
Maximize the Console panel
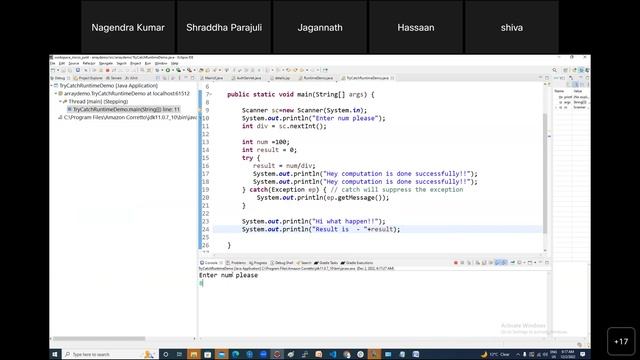pos(547,263)
